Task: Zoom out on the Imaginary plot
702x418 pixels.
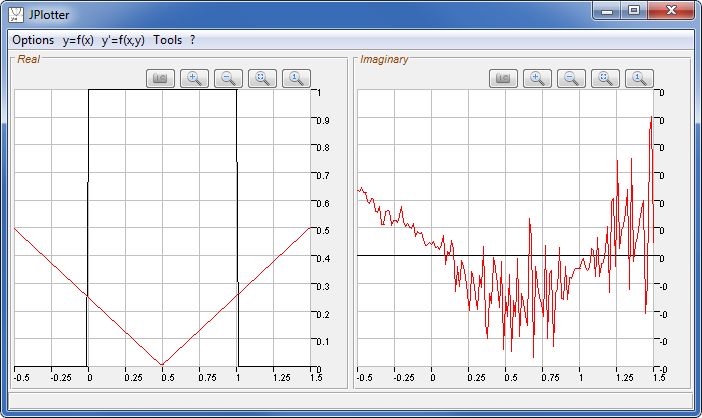Action: [x=572, y=78]
